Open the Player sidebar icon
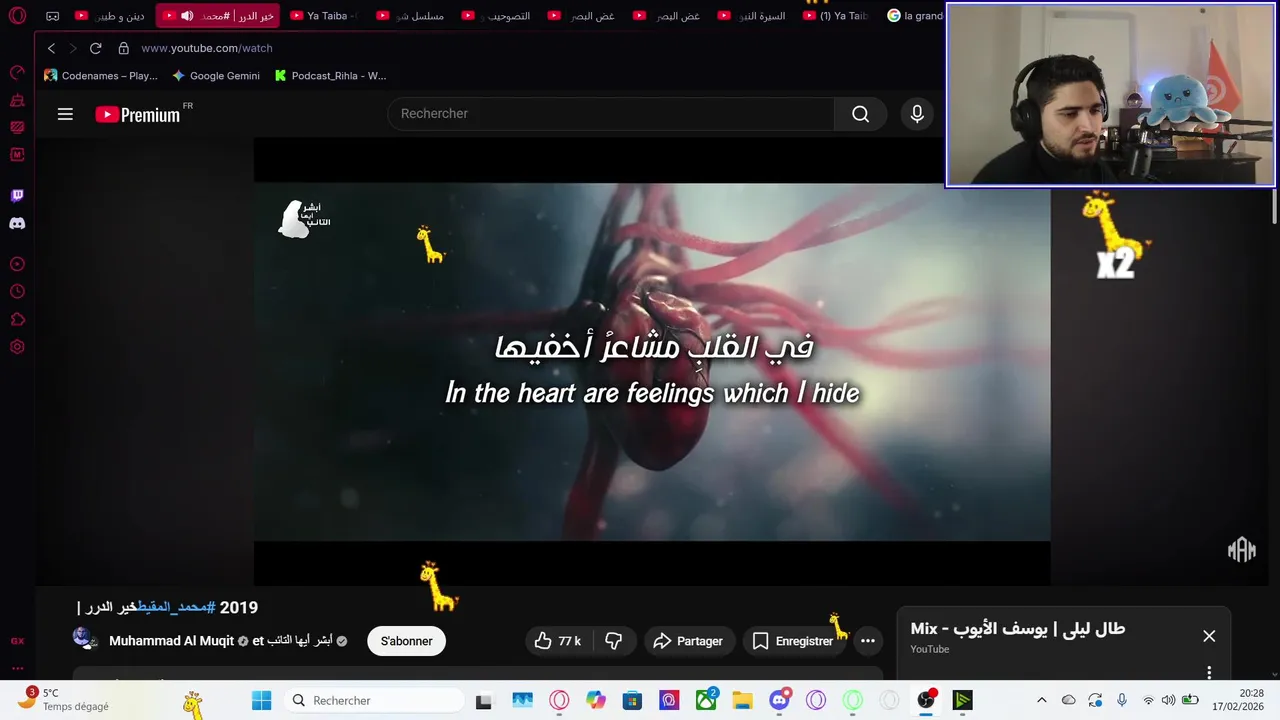 [17, 264]
